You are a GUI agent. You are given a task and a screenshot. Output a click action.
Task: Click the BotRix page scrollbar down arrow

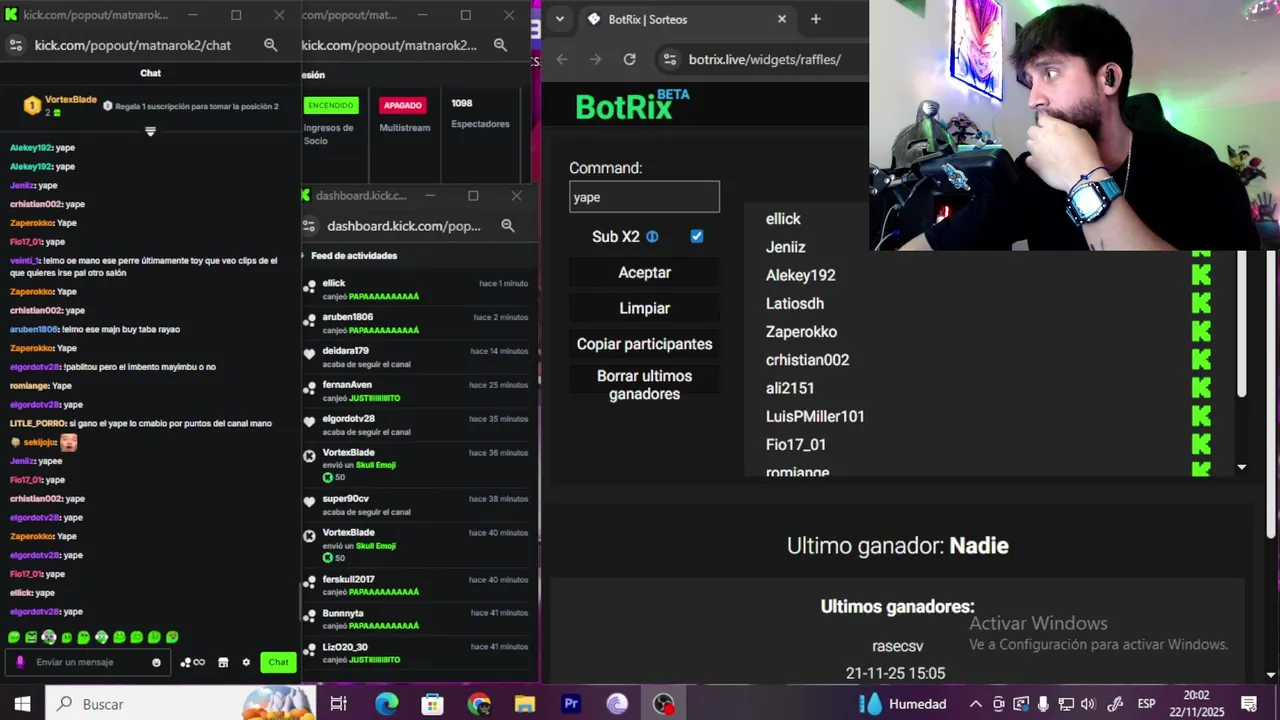[x=1271, y=675]
